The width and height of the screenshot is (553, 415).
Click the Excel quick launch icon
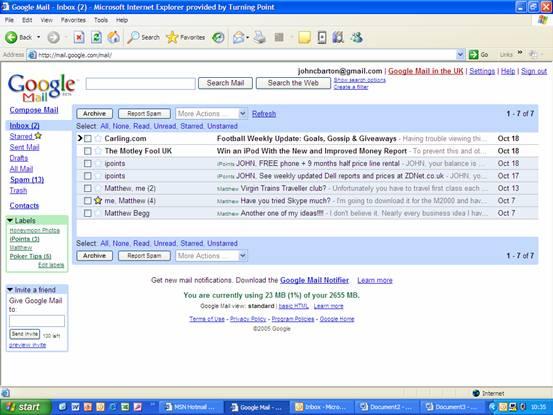125,407
